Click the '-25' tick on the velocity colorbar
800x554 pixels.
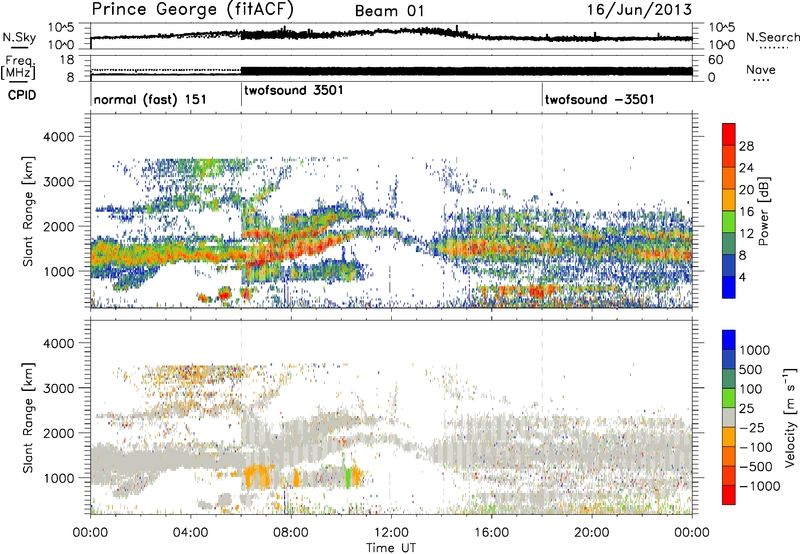point(752,427)
